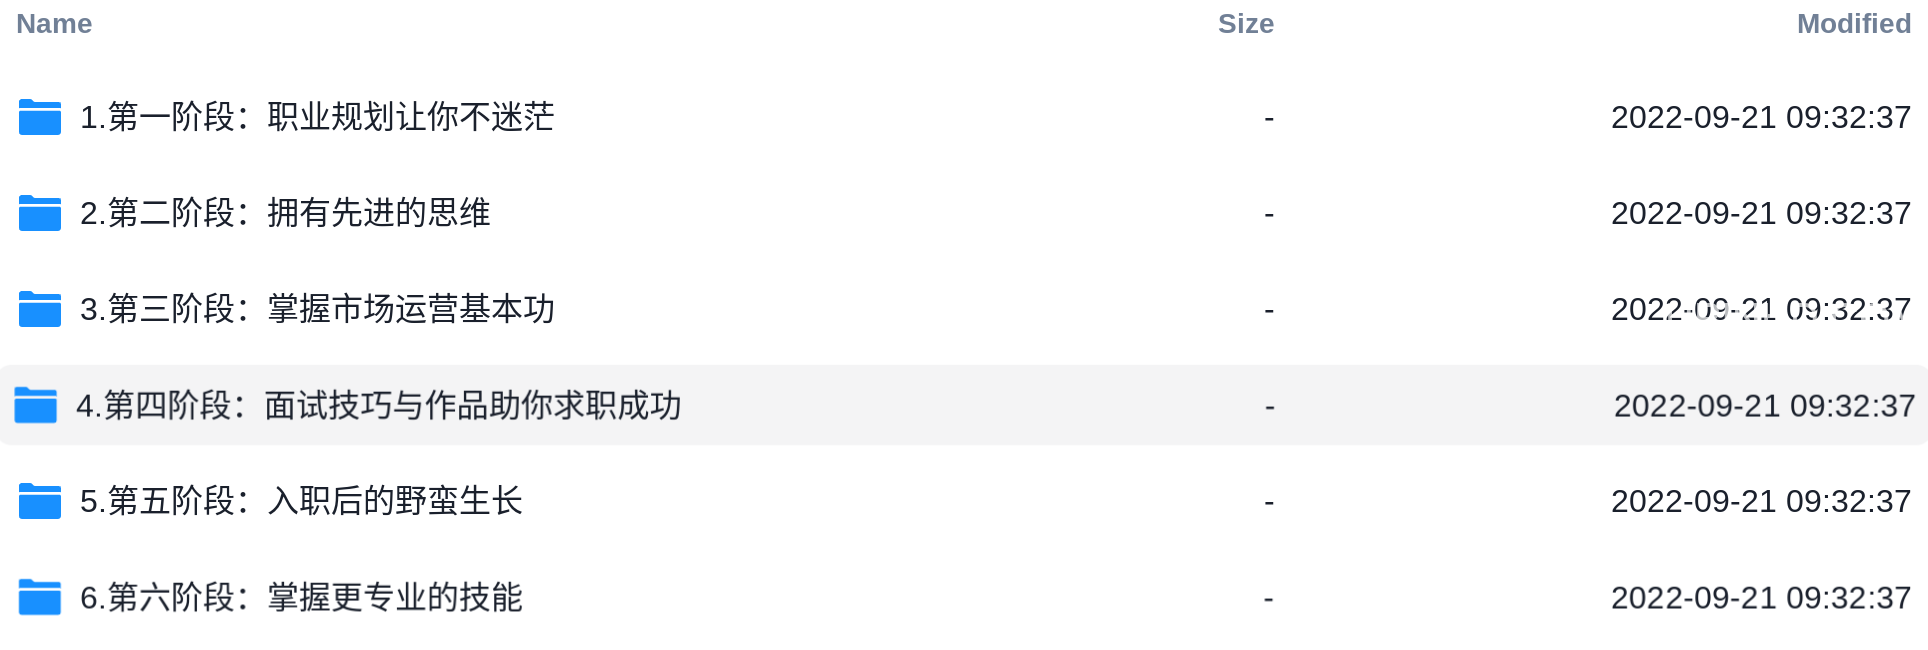Open folder 面试技巧与作品助你求职成功

(x=379, y=405)
